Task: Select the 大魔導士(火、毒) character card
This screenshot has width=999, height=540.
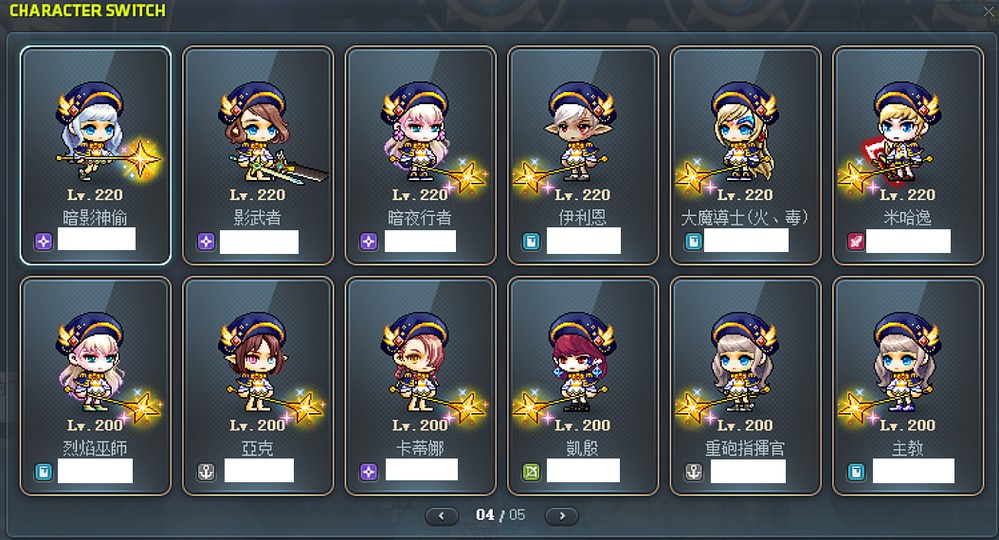Action: click(x=745, y=155)
